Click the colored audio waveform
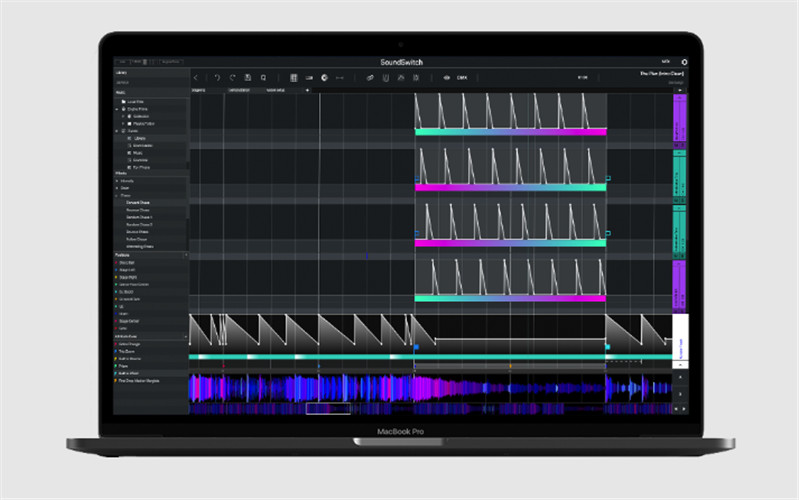This screenshot has width=799, height=500. tap(431, 388)
